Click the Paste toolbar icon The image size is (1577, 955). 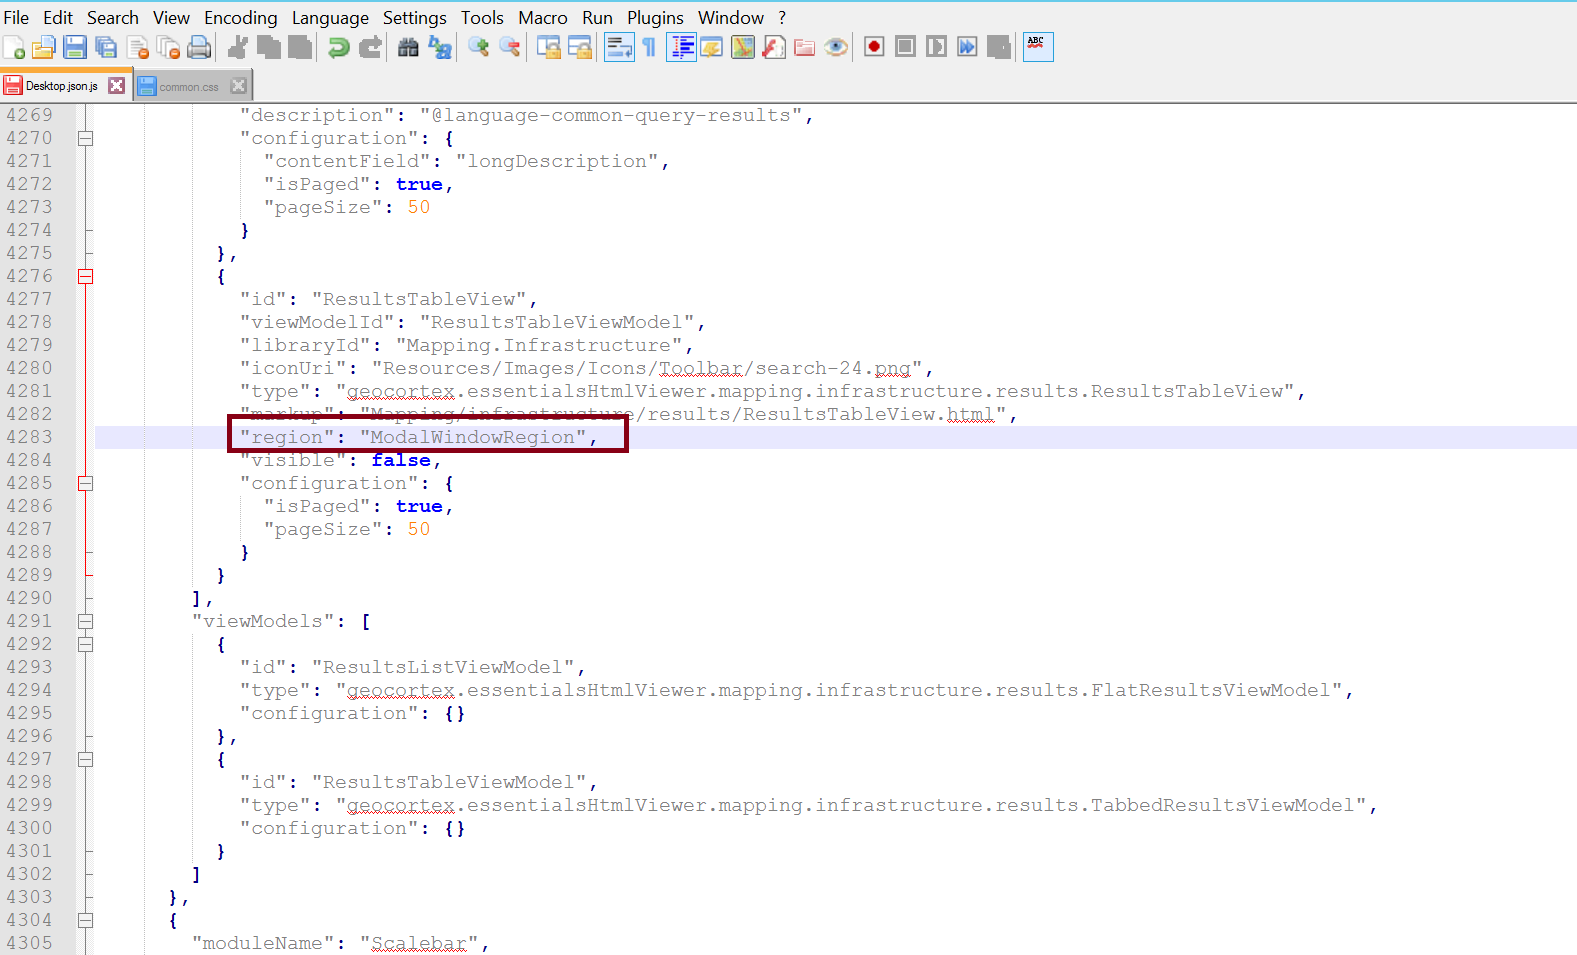coord(300,47)
